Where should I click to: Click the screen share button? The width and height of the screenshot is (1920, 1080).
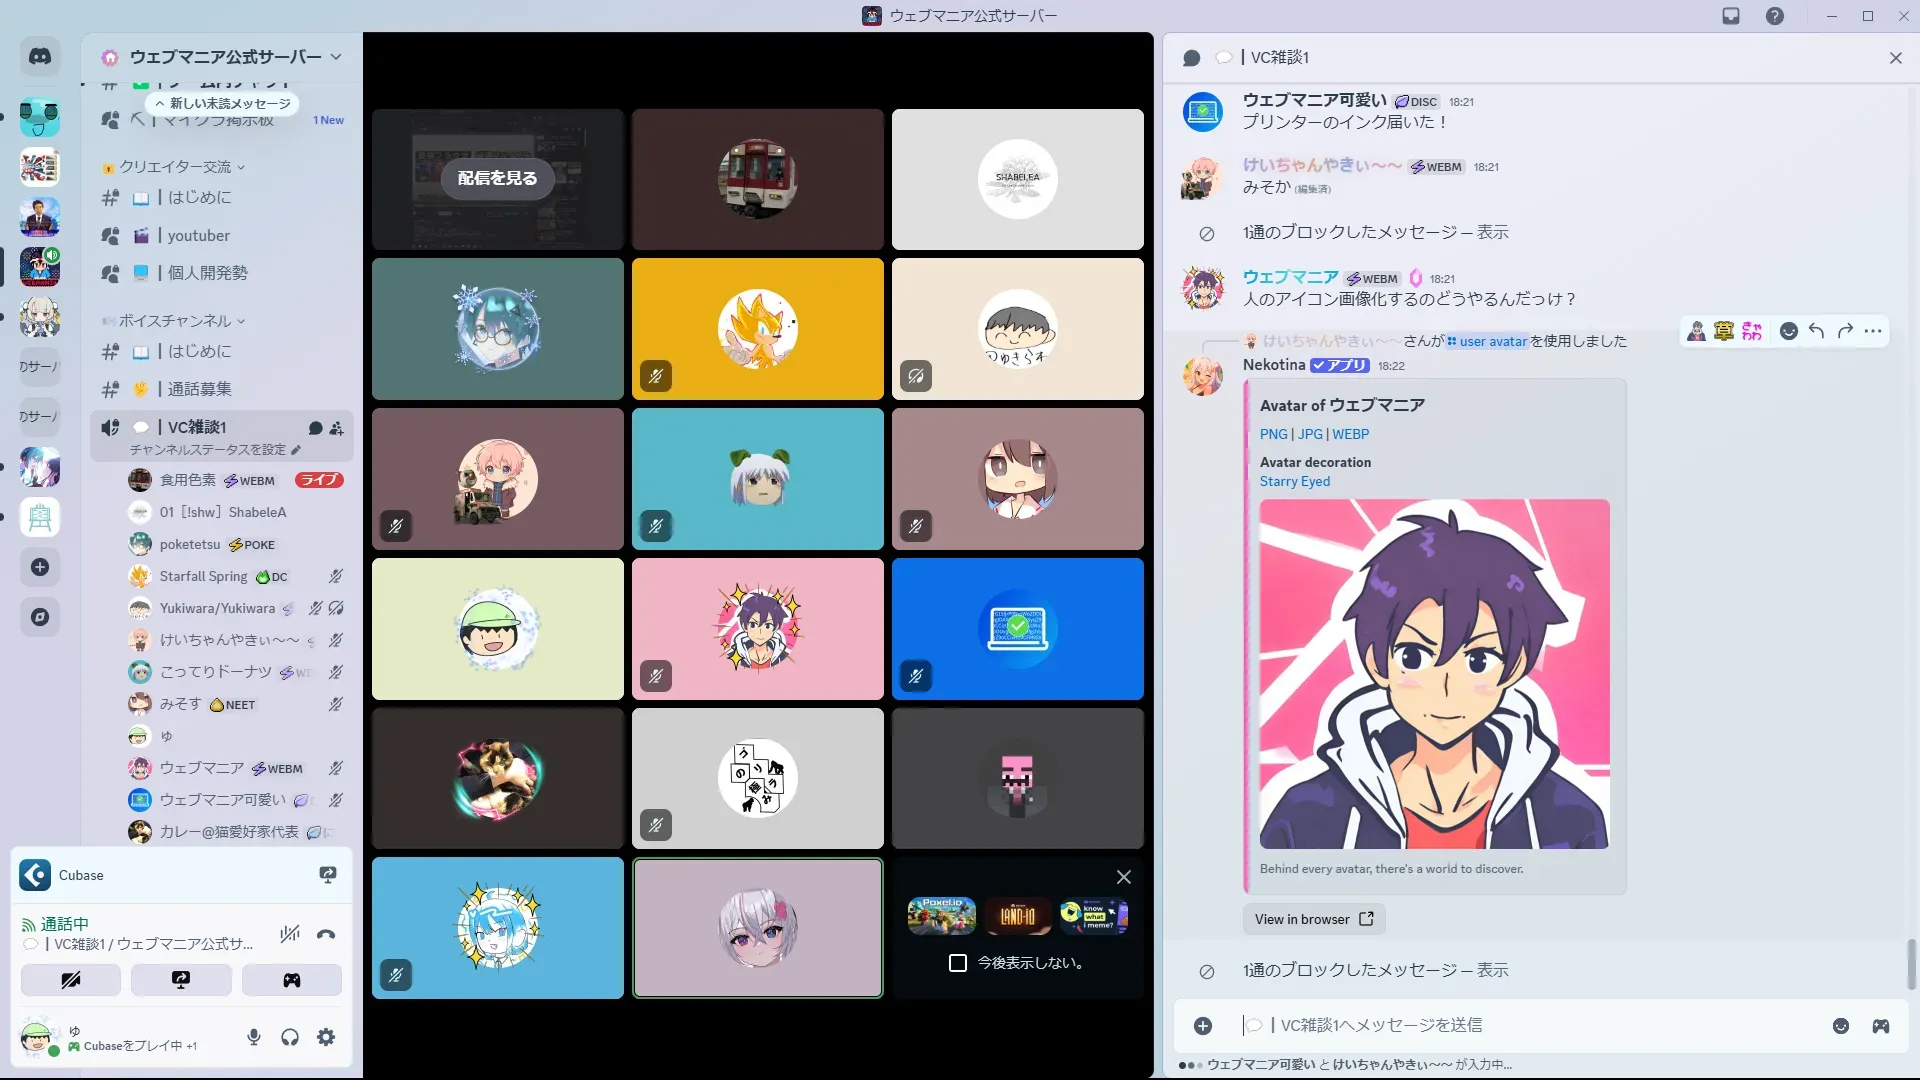181,980
